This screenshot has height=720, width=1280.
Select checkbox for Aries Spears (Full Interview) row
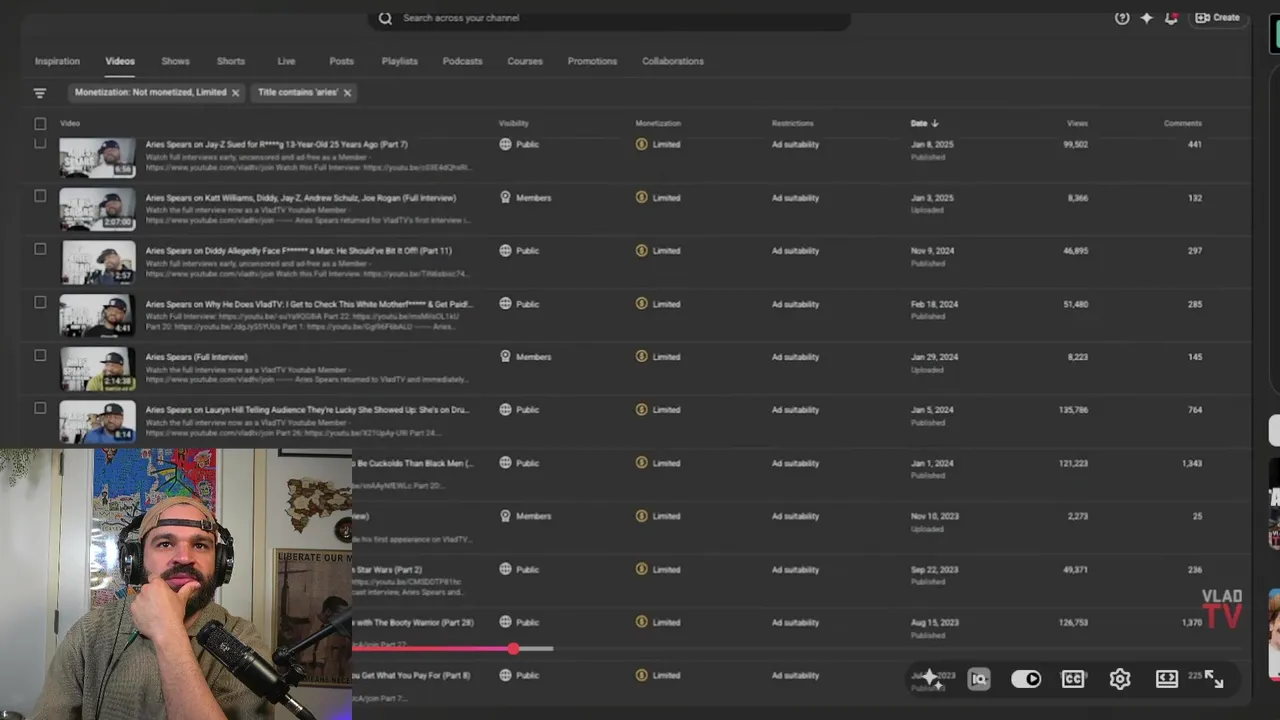pos(40,355)
